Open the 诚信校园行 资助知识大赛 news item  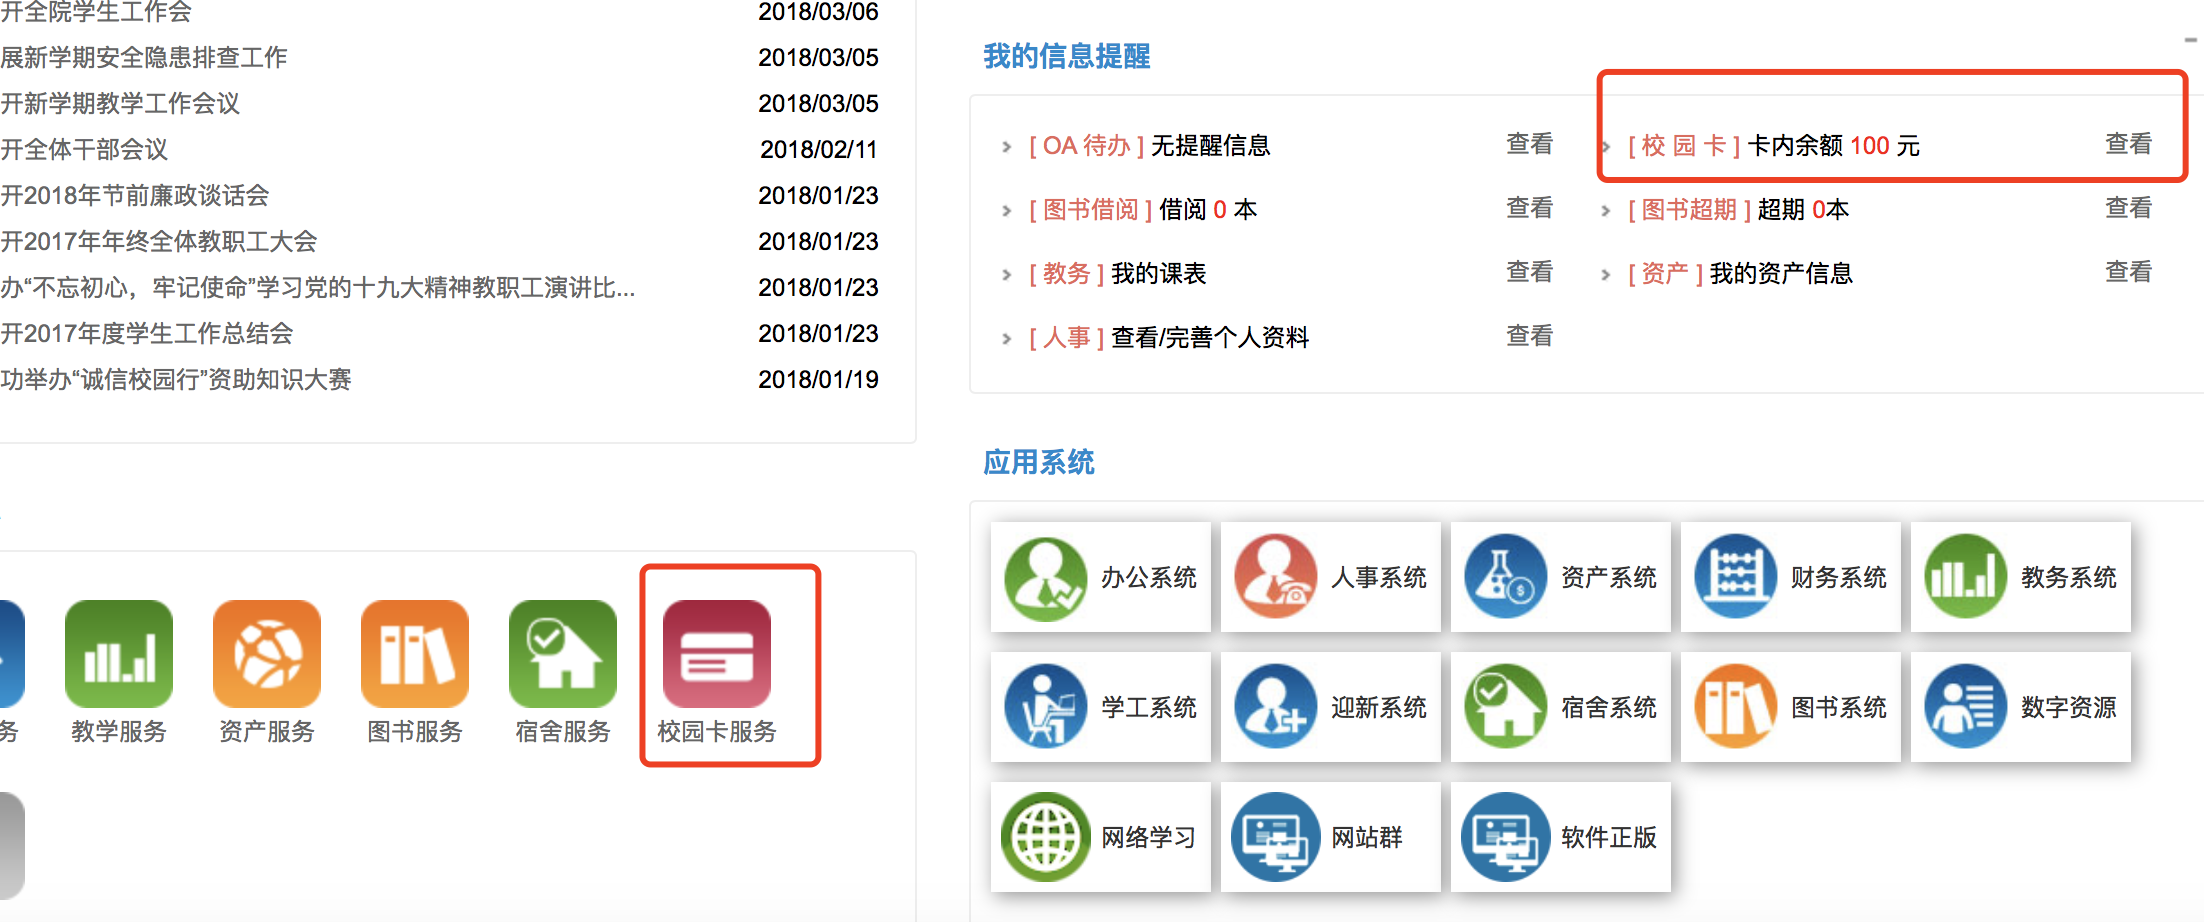click(176, 380)
